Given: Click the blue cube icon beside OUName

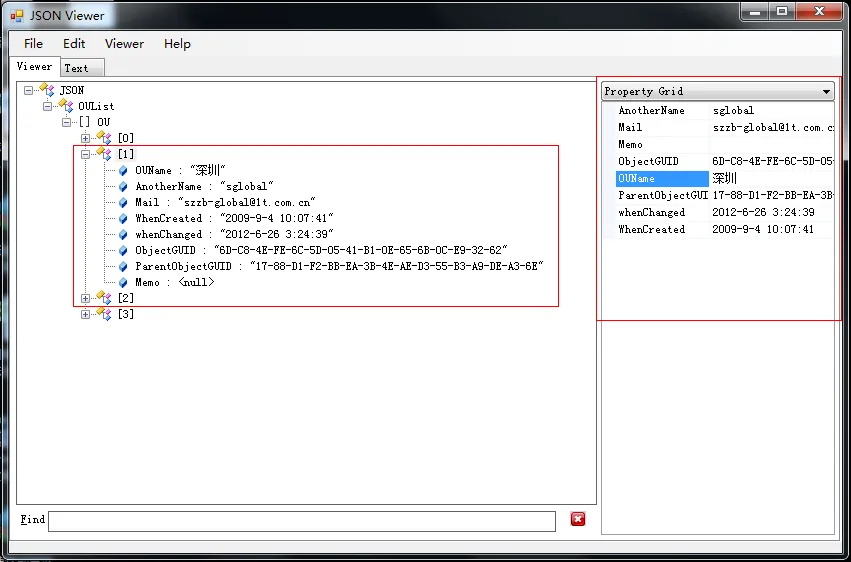Looking at the screenshot, I should [x=123, y=170].
